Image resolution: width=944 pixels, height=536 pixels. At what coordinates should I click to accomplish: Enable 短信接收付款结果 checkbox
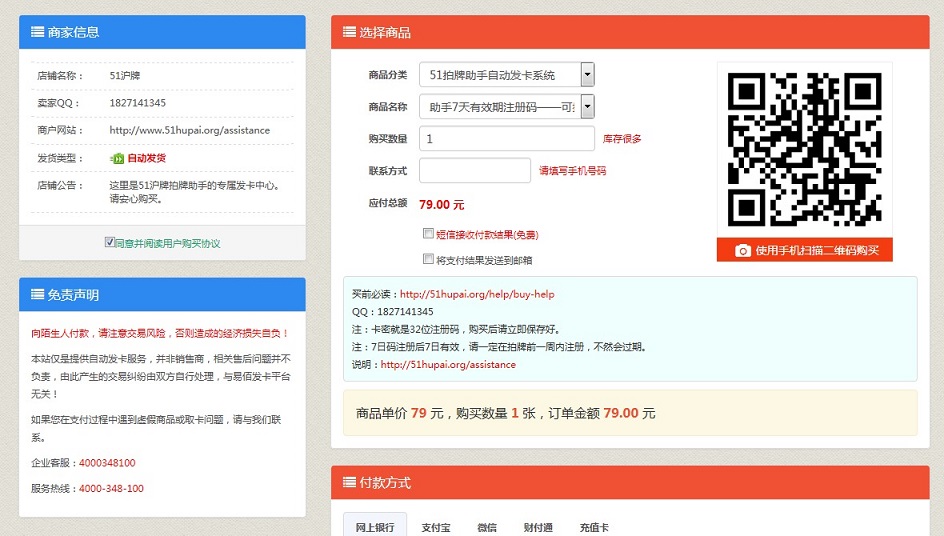tap(428, 234)
